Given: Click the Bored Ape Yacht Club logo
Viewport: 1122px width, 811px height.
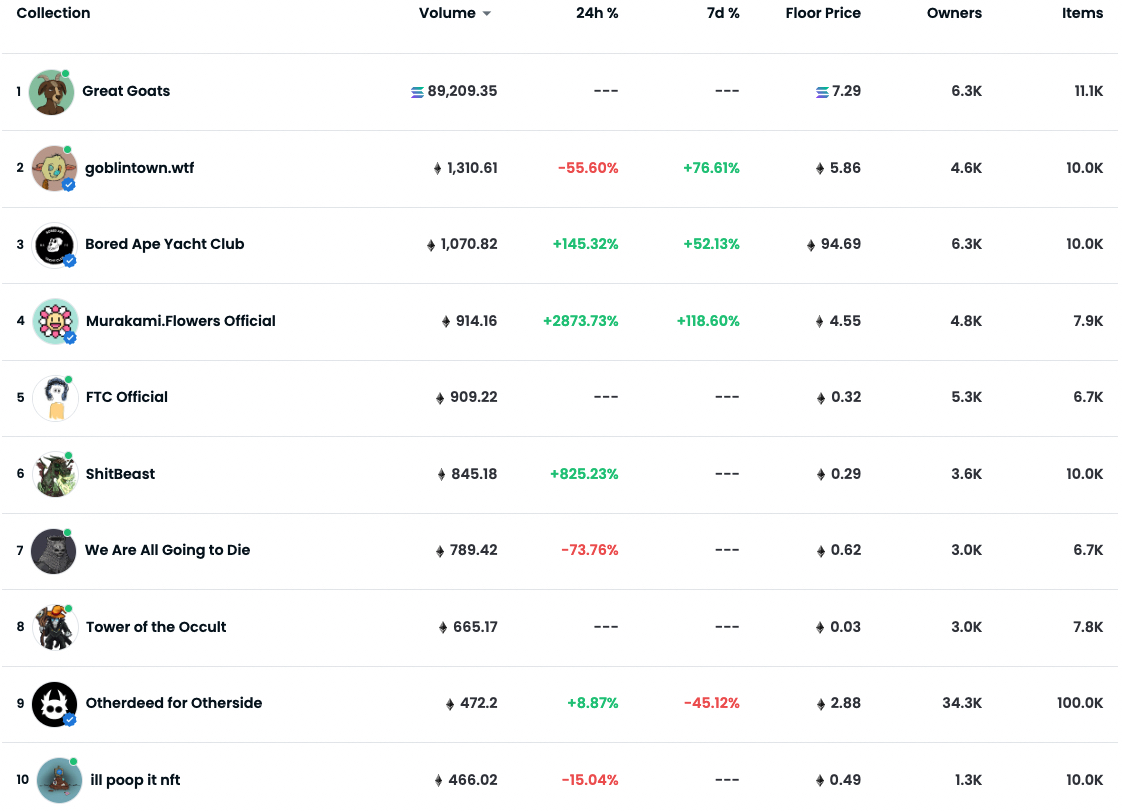Looking at the screenshot, I should (54, 244).
